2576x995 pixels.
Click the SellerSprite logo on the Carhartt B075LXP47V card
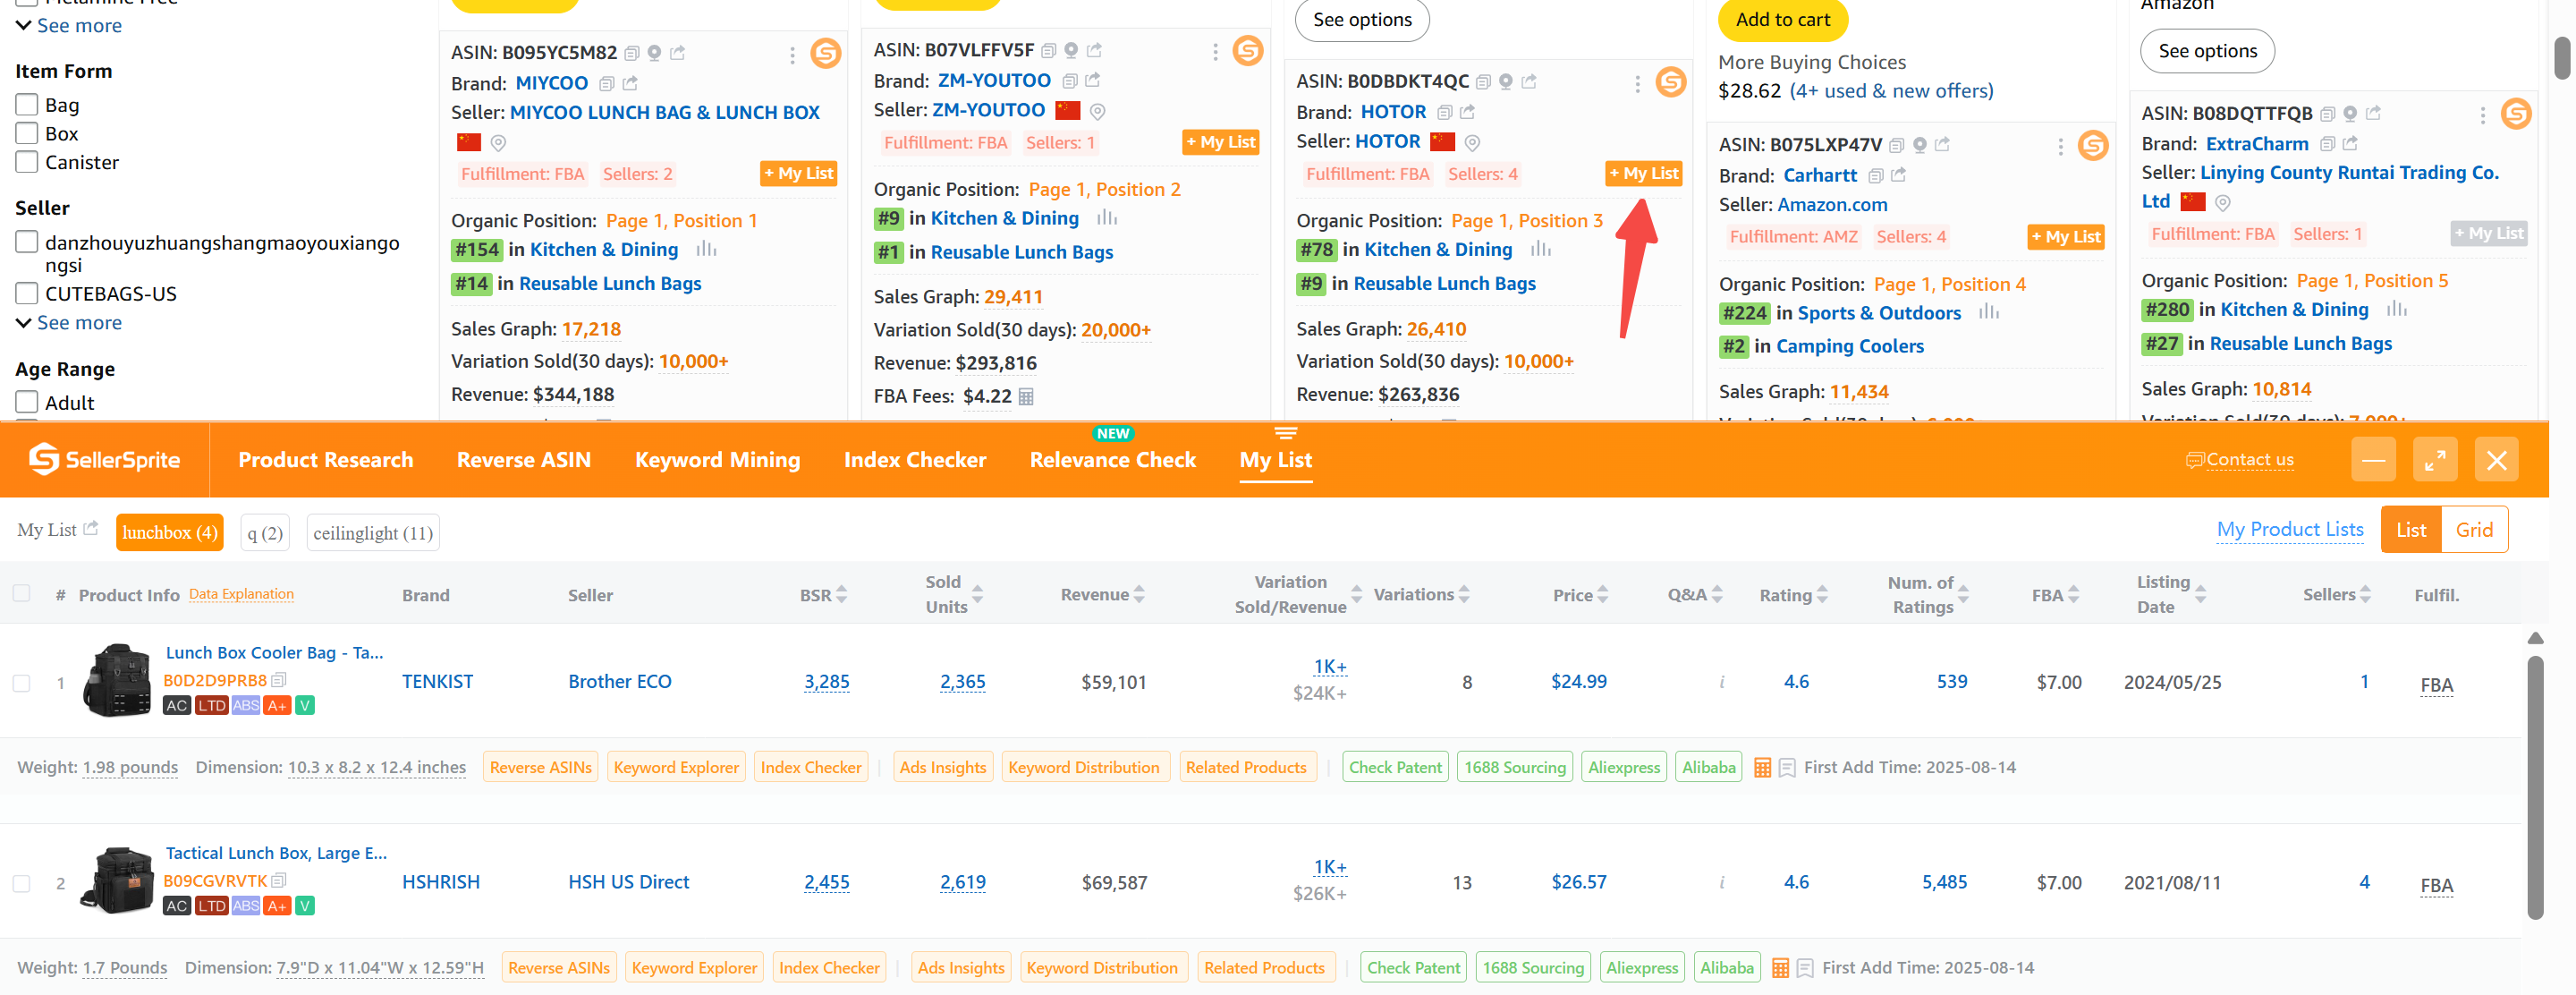[2093, 146]
